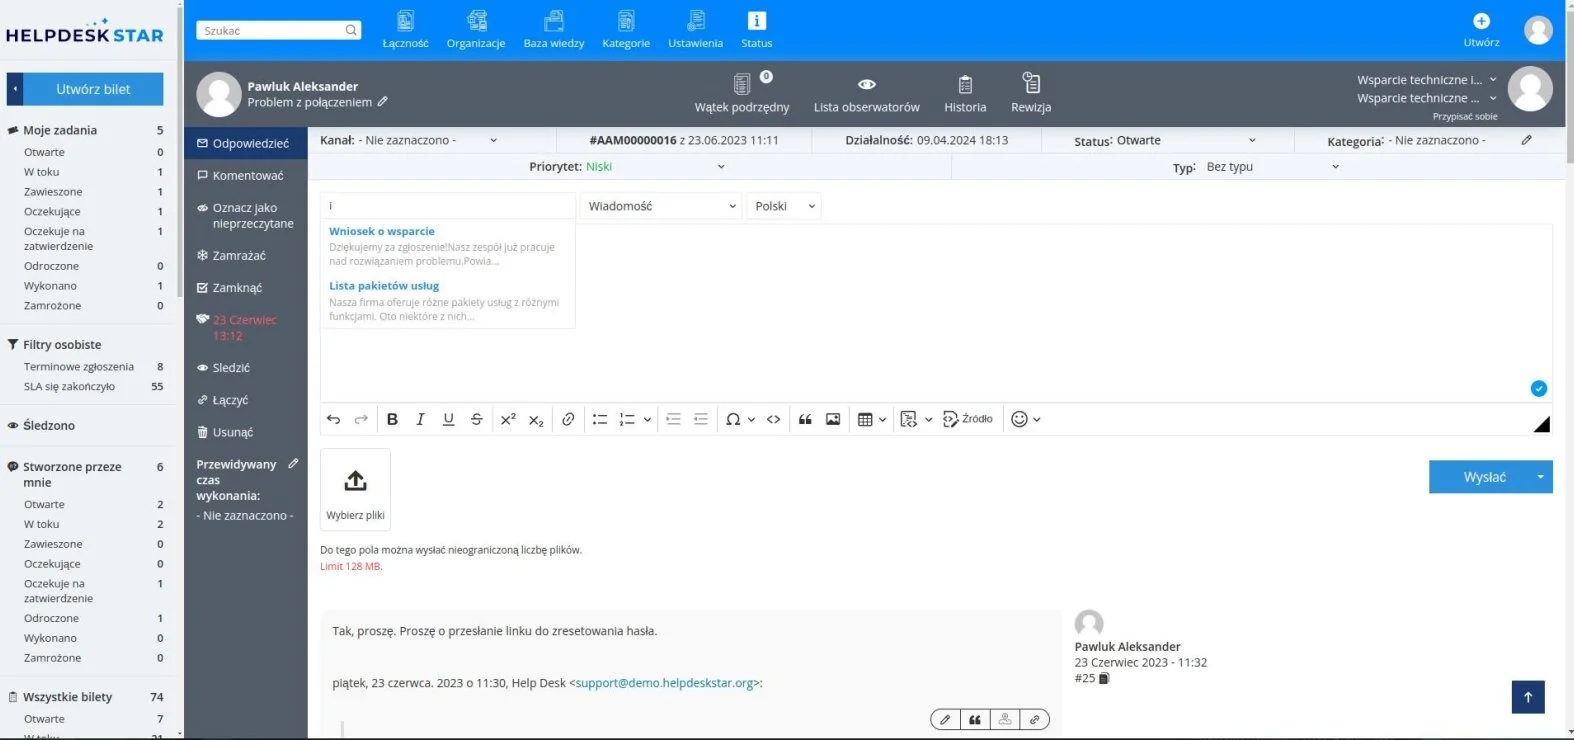Open Lista obserwatorów watchers list
1574x740 pixels.
pyautogui.click(x=867, y=93)
